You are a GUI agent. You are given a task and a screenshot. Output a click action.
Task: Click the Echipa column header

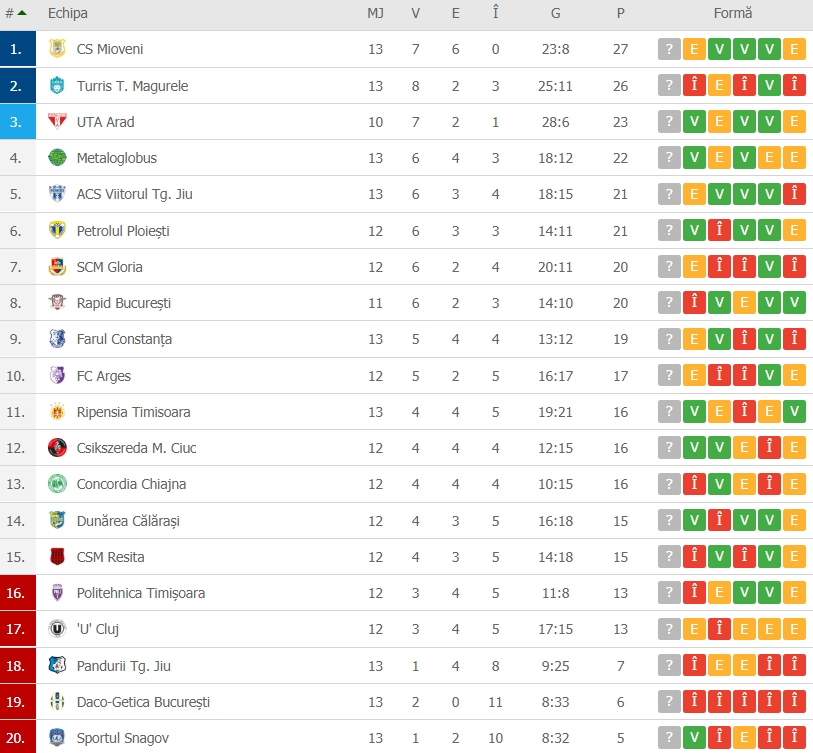[68, 14]
